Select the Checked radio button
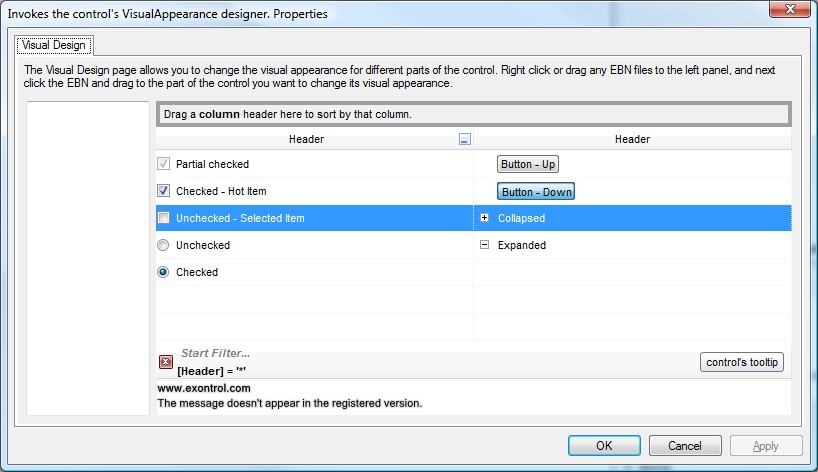Image resolution: width=818 pixels, height=472 pixels. (164, 272)
